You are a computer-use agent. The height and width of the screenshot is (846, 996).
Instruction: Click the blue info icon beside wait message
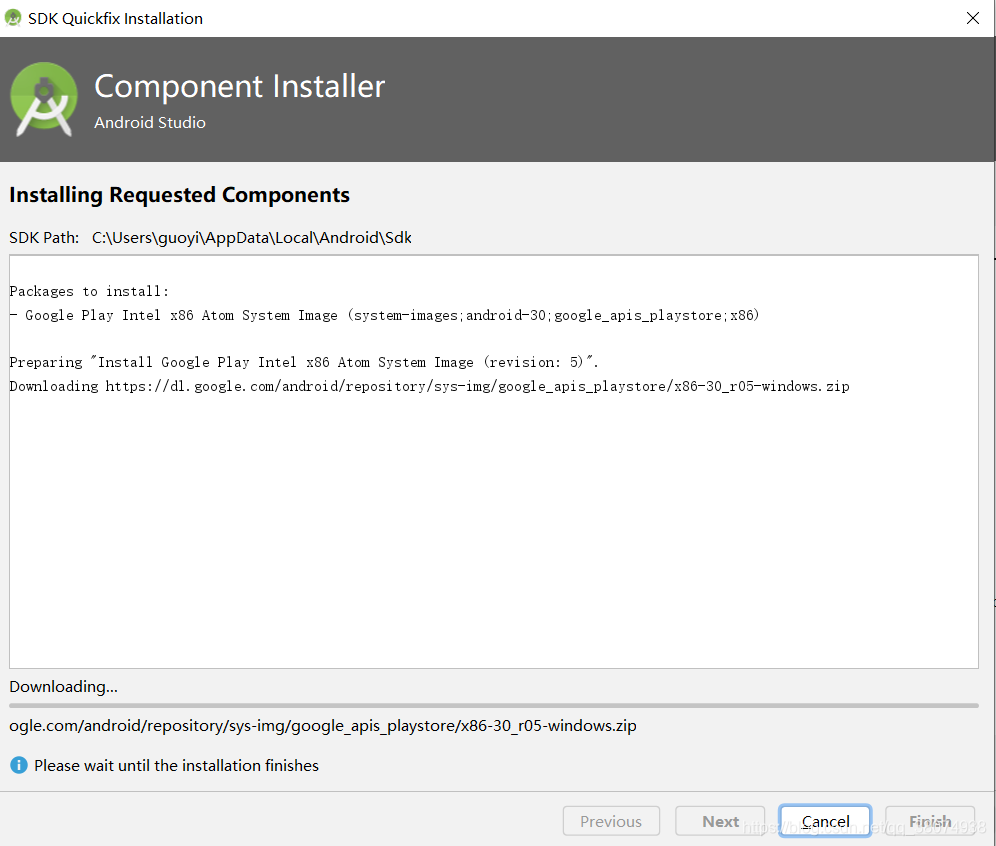[18, 765]
